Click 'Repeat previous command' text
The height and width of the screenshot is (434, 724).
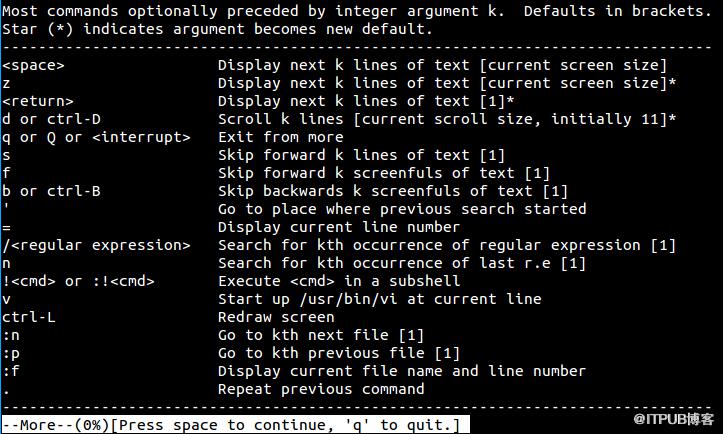(x=321, y=389)
